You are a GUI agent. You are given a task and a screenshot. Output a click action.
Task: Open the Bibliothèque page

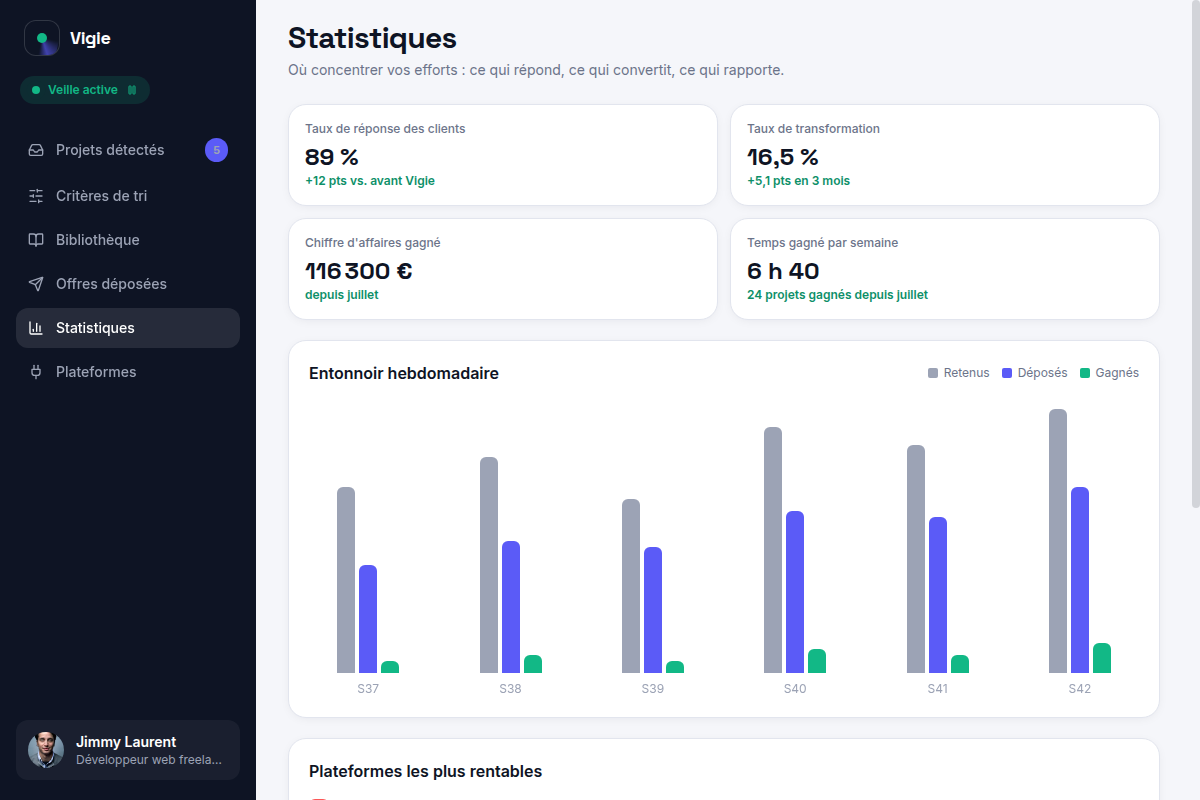point(128,240)
